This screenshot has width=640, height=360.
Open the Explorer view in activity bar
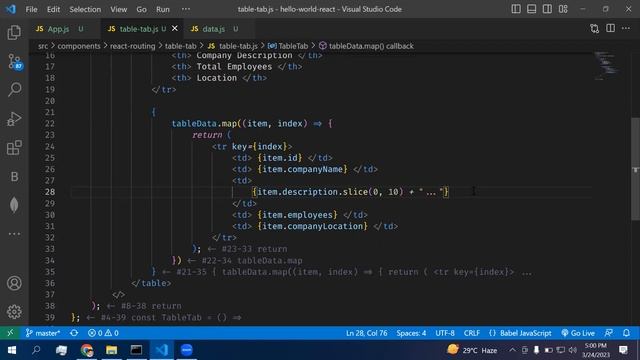(x=14, y=32)
